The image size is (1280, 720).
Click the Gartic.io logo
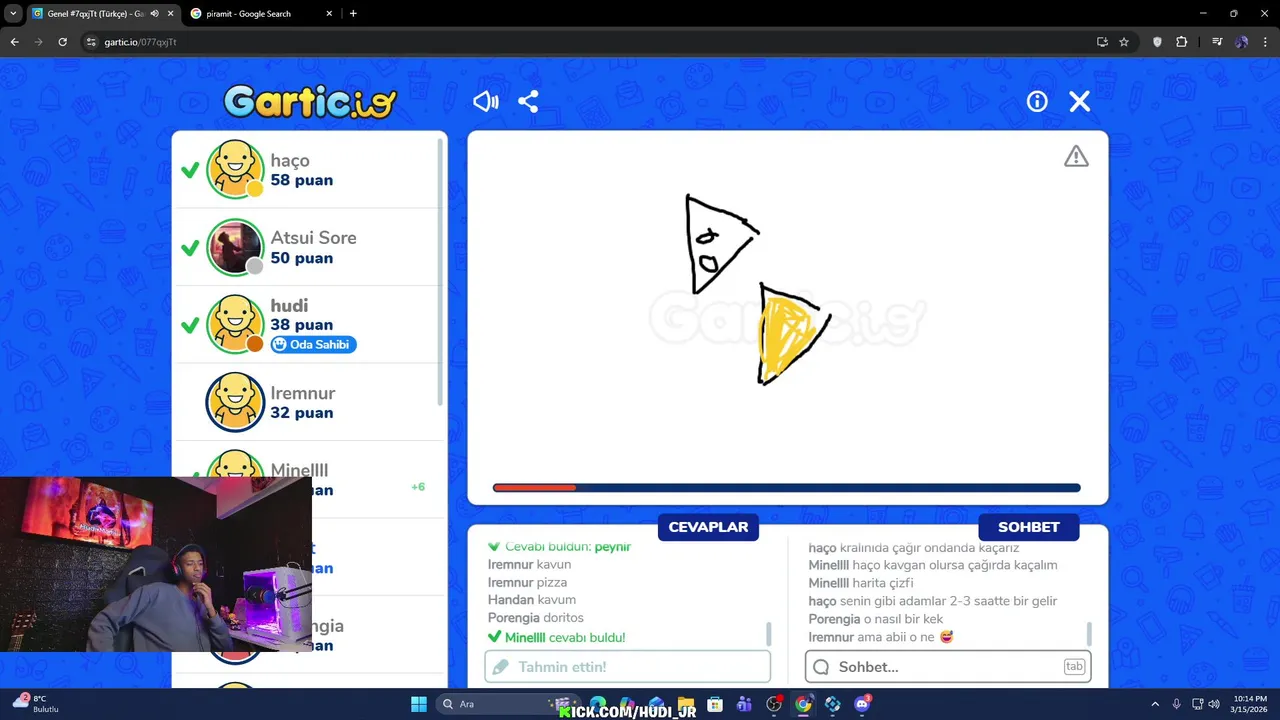click(x=310, y=101)
